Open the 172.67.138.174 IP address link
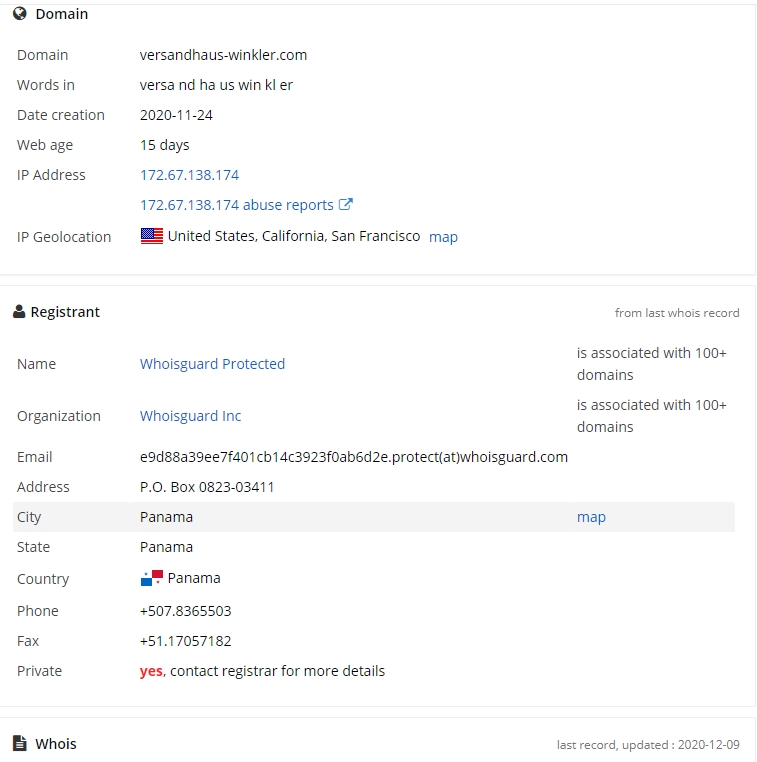 189,175
